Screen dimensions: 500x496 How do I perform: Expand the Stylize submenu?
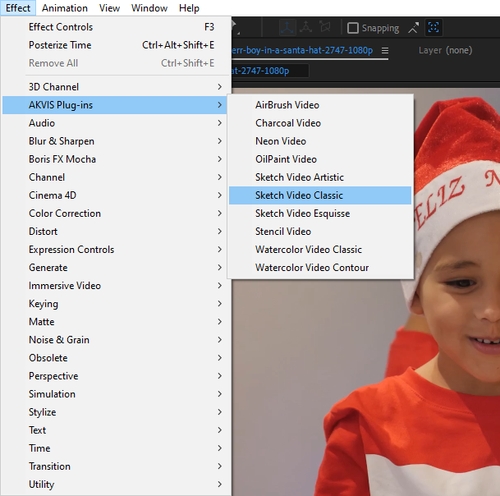point(115,412)
